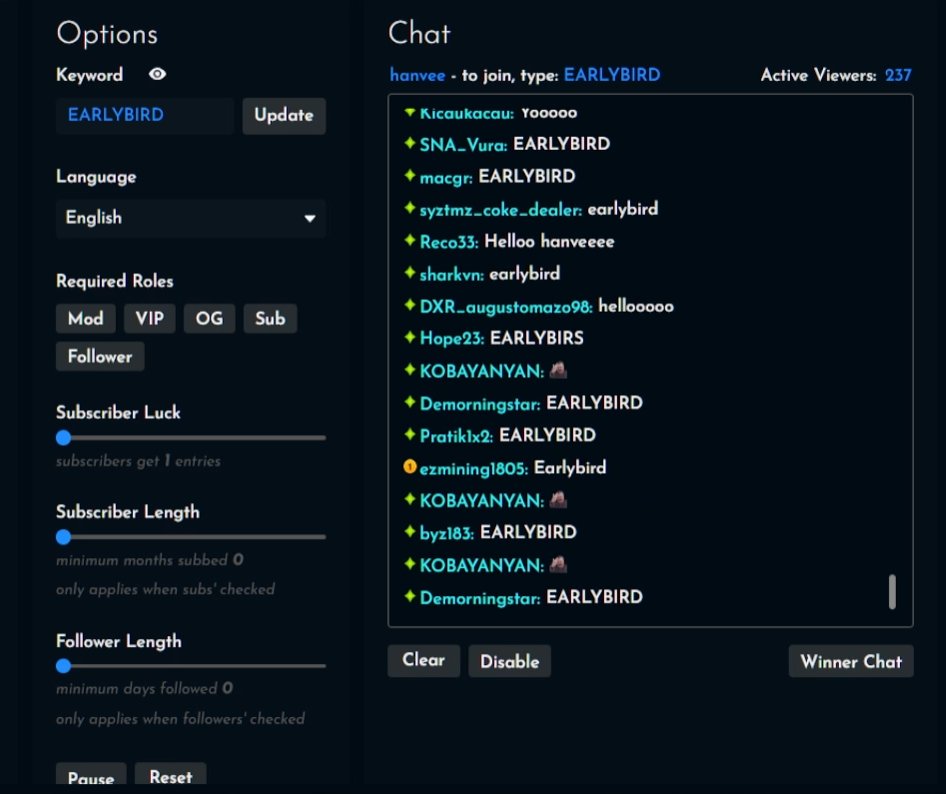946x794 pixels.
Task: Click the Follower Length slider handle
Action: point(63,666)
